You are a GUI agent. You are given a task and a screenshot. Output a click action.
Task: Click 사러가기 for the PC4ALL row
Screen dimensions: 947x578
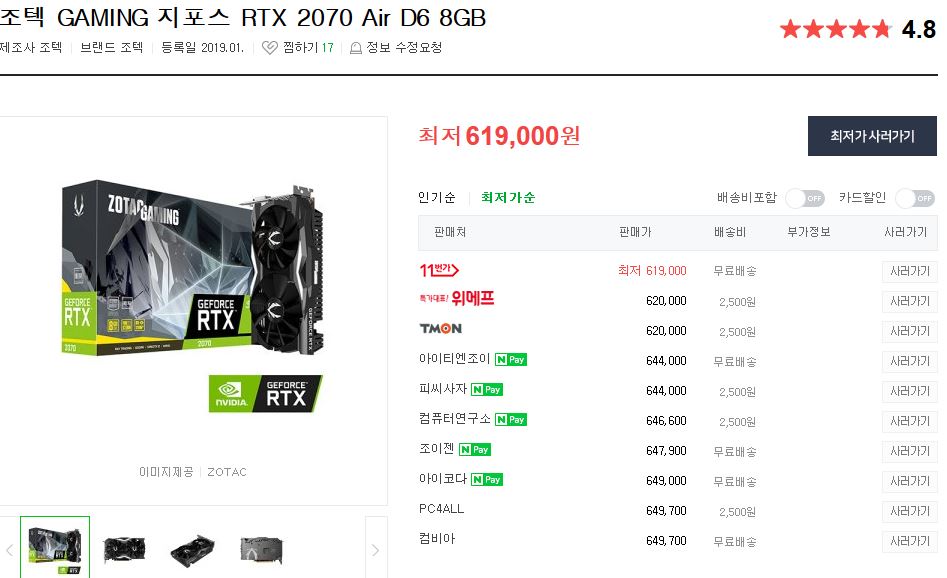click(x=910, y=512)
